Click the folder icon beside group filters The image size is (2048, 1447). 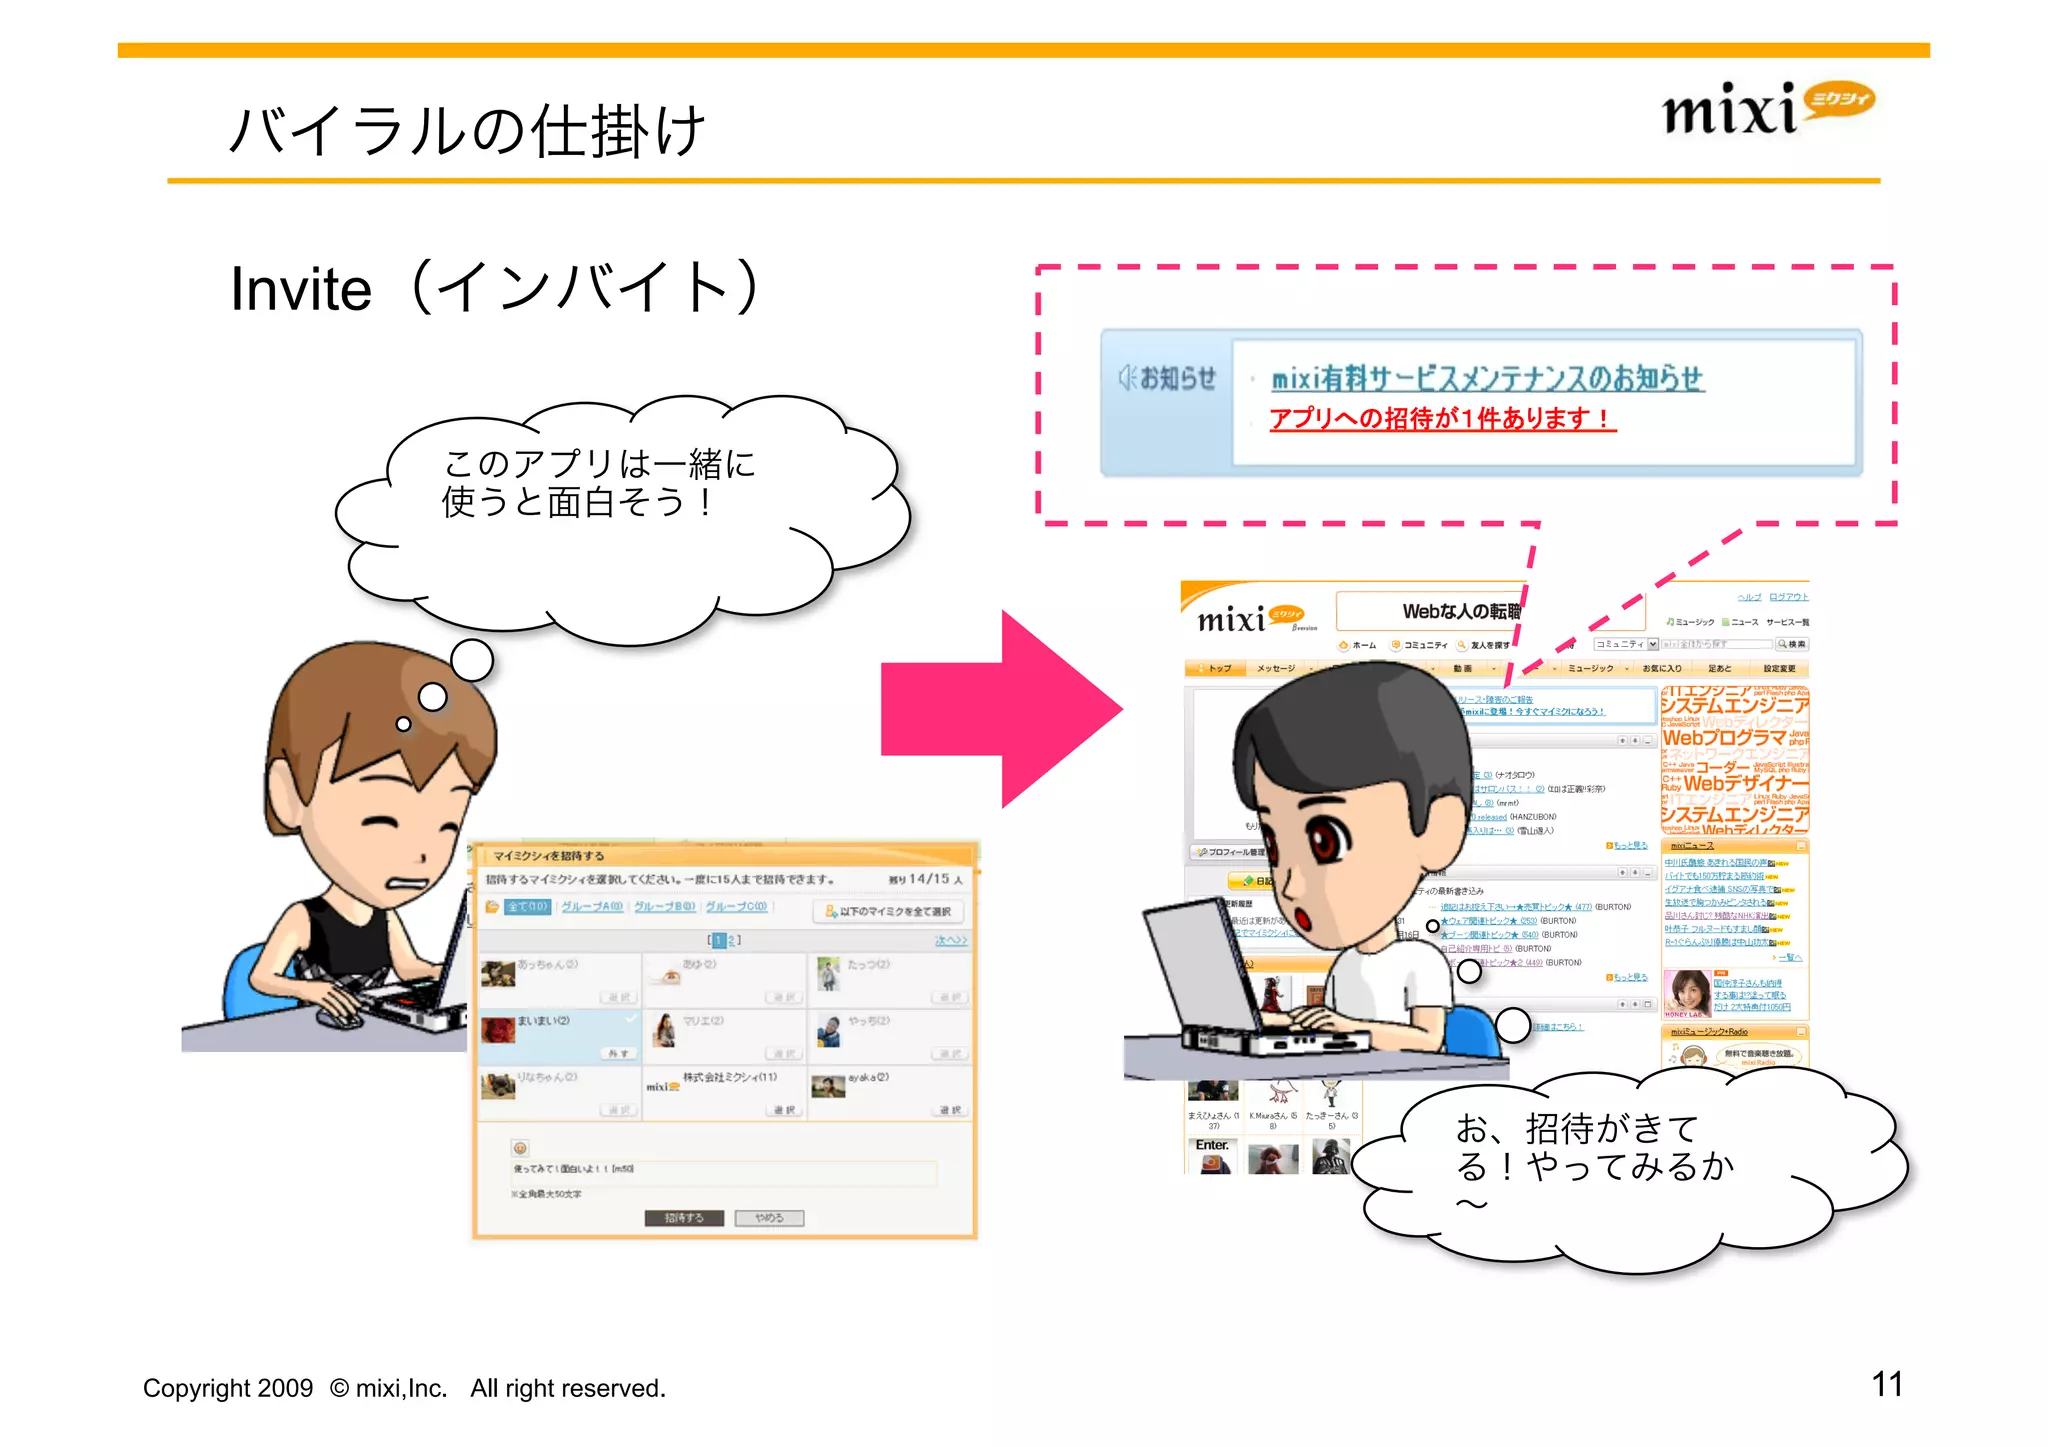click(x=492, y=907)
